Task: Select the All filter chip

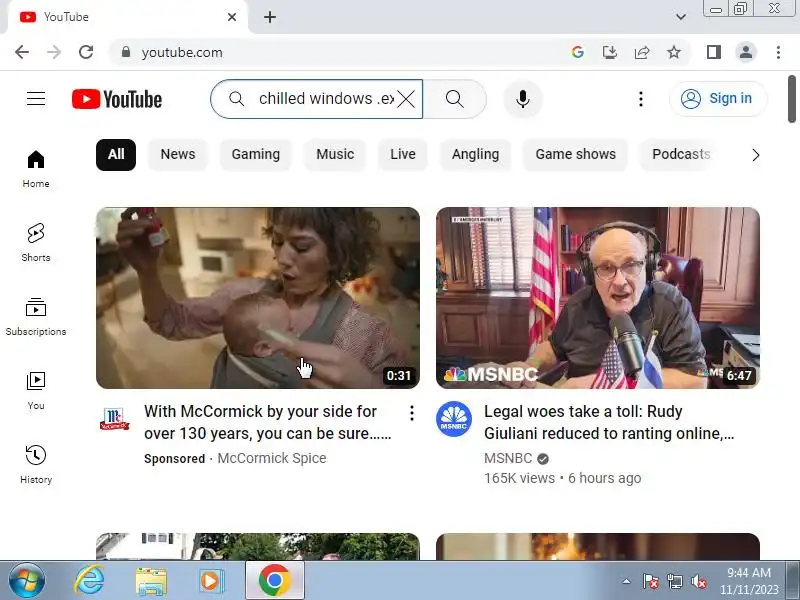Action: (x=116, y=155)
